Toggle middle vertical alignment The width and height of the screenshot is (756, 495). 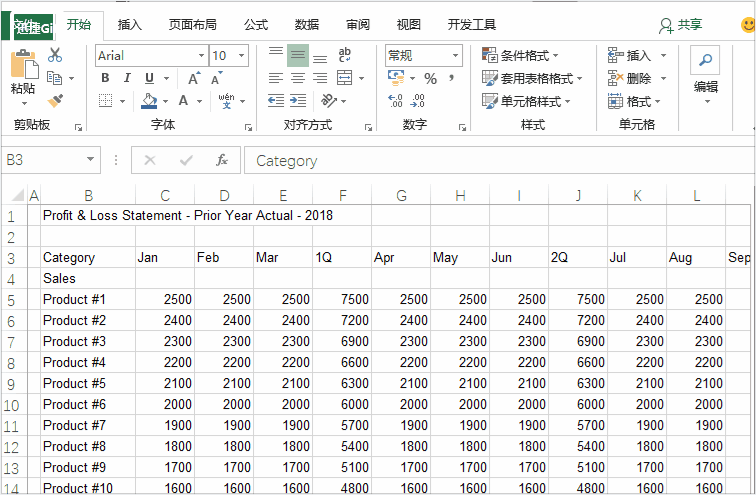pos(297,55)
